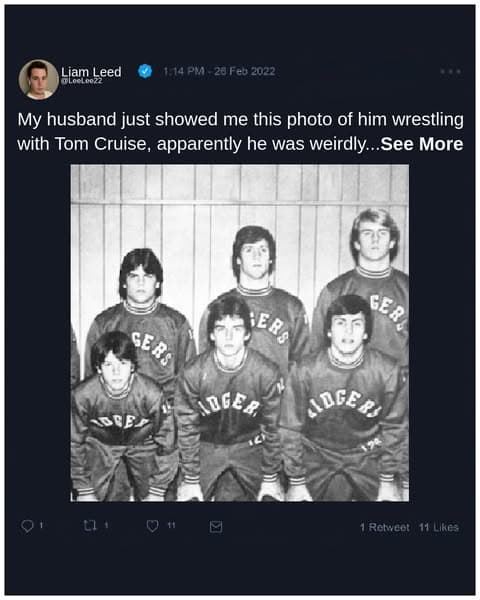View the 11 Likes list
Image resolution: width=480 pixels, height=600 pixels.
tap(439, 527)
